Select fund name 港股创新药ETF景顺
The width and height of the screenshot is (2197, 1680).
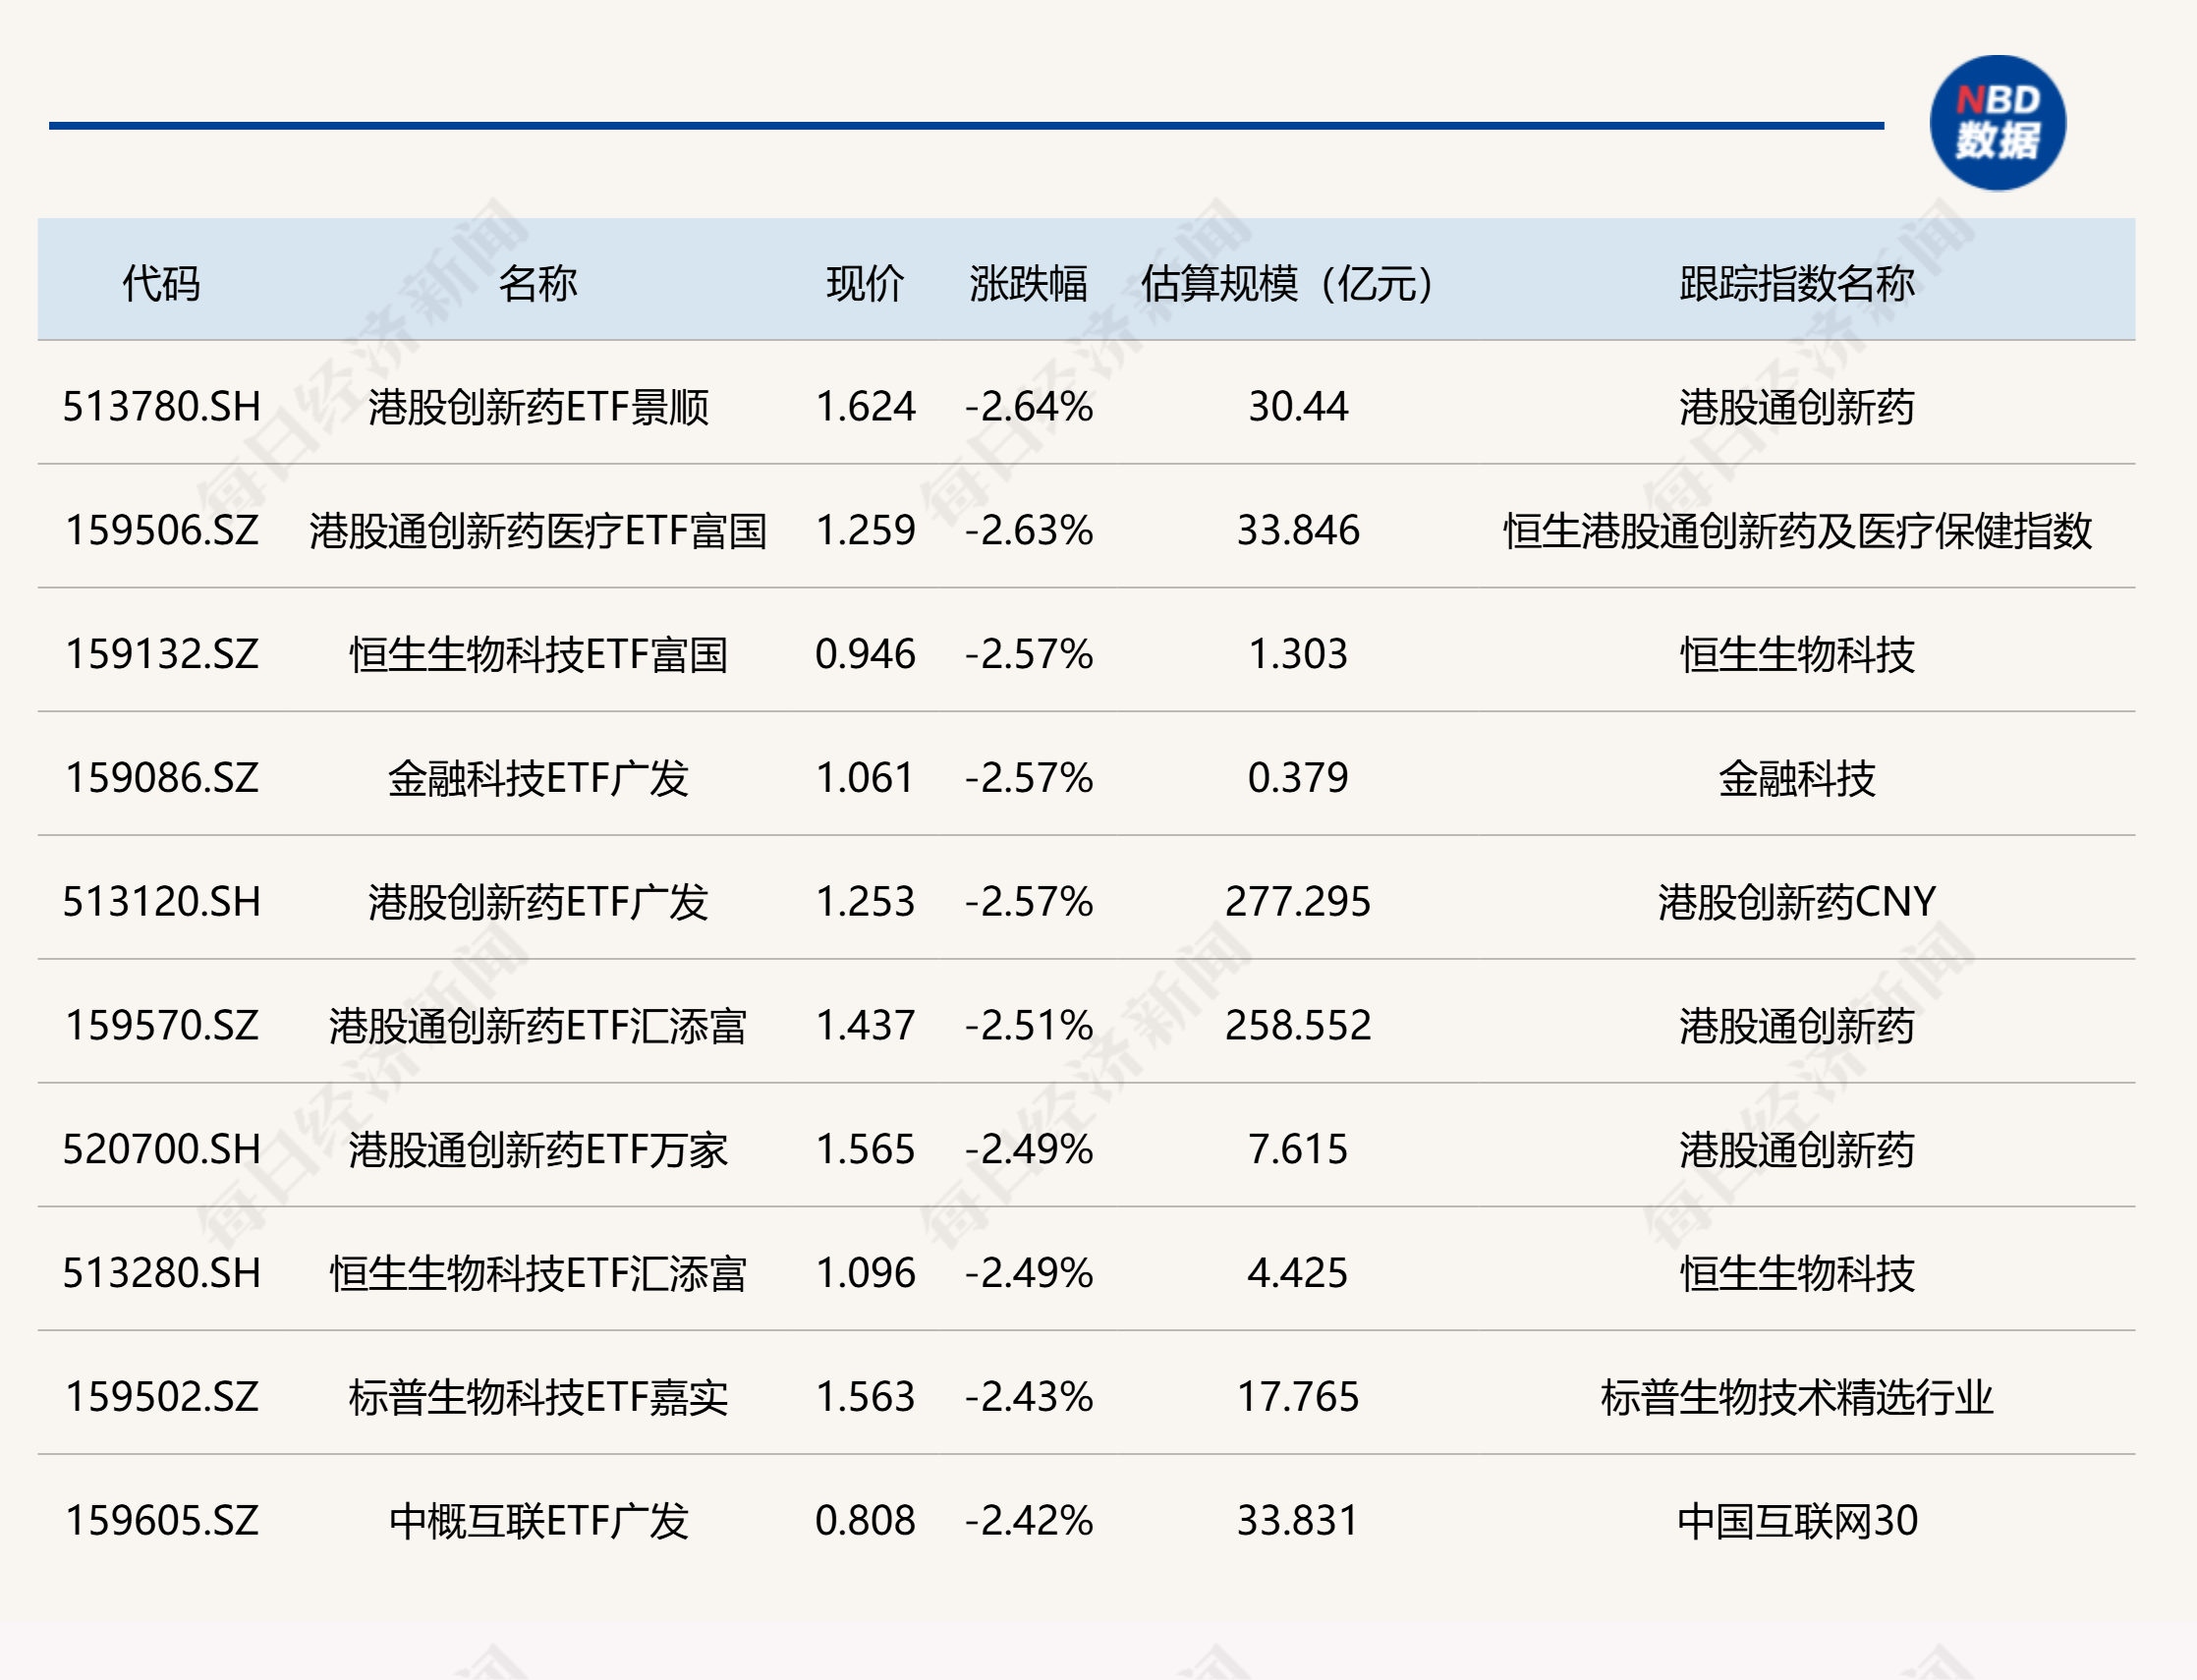tap(538, 407)
